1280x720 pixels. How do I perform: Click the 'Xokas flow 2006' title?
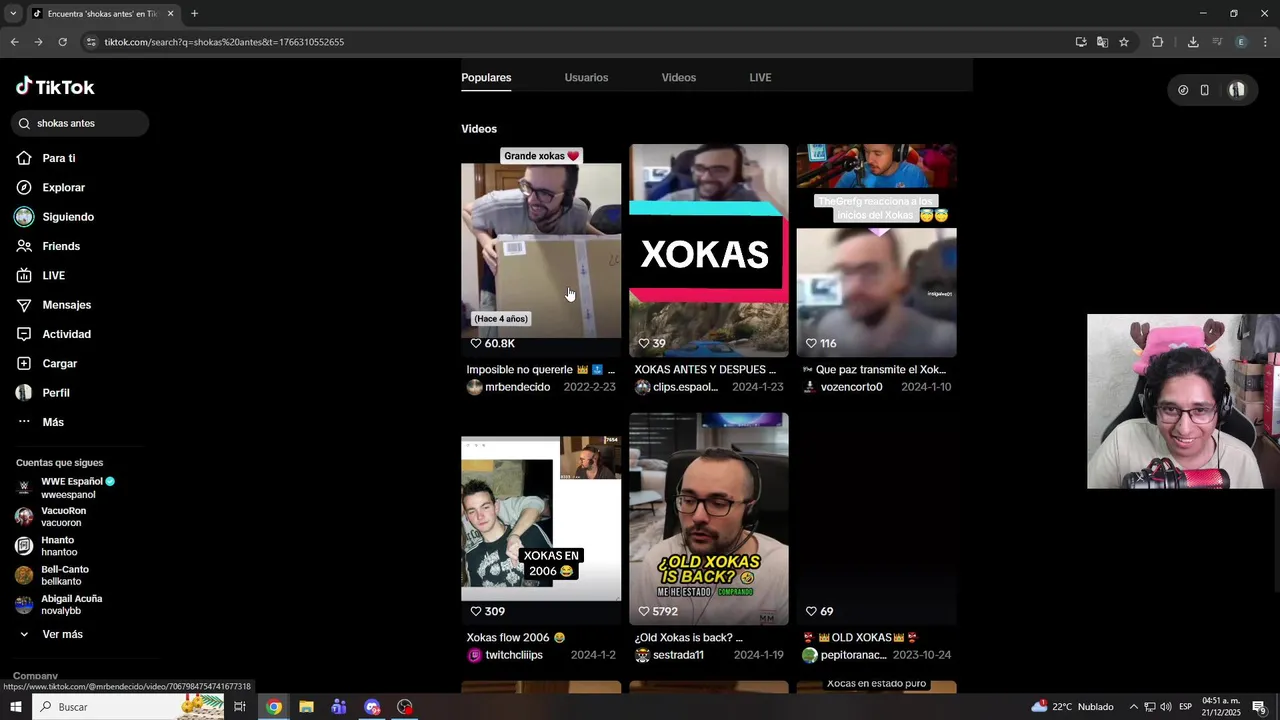(x=516, y=637)
